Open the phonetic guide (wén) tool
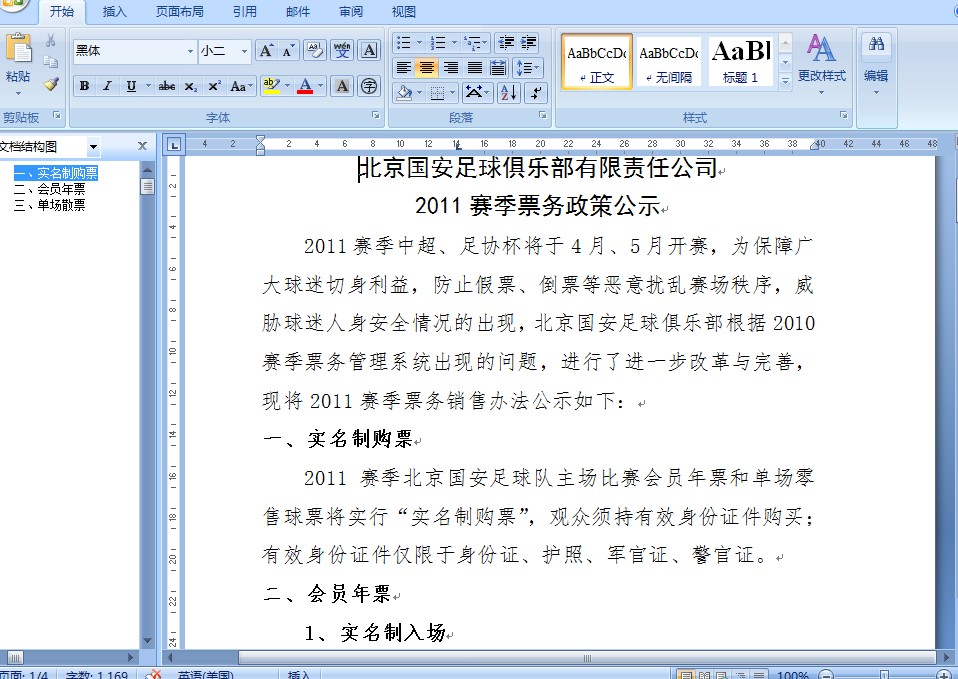 (342, 50)
